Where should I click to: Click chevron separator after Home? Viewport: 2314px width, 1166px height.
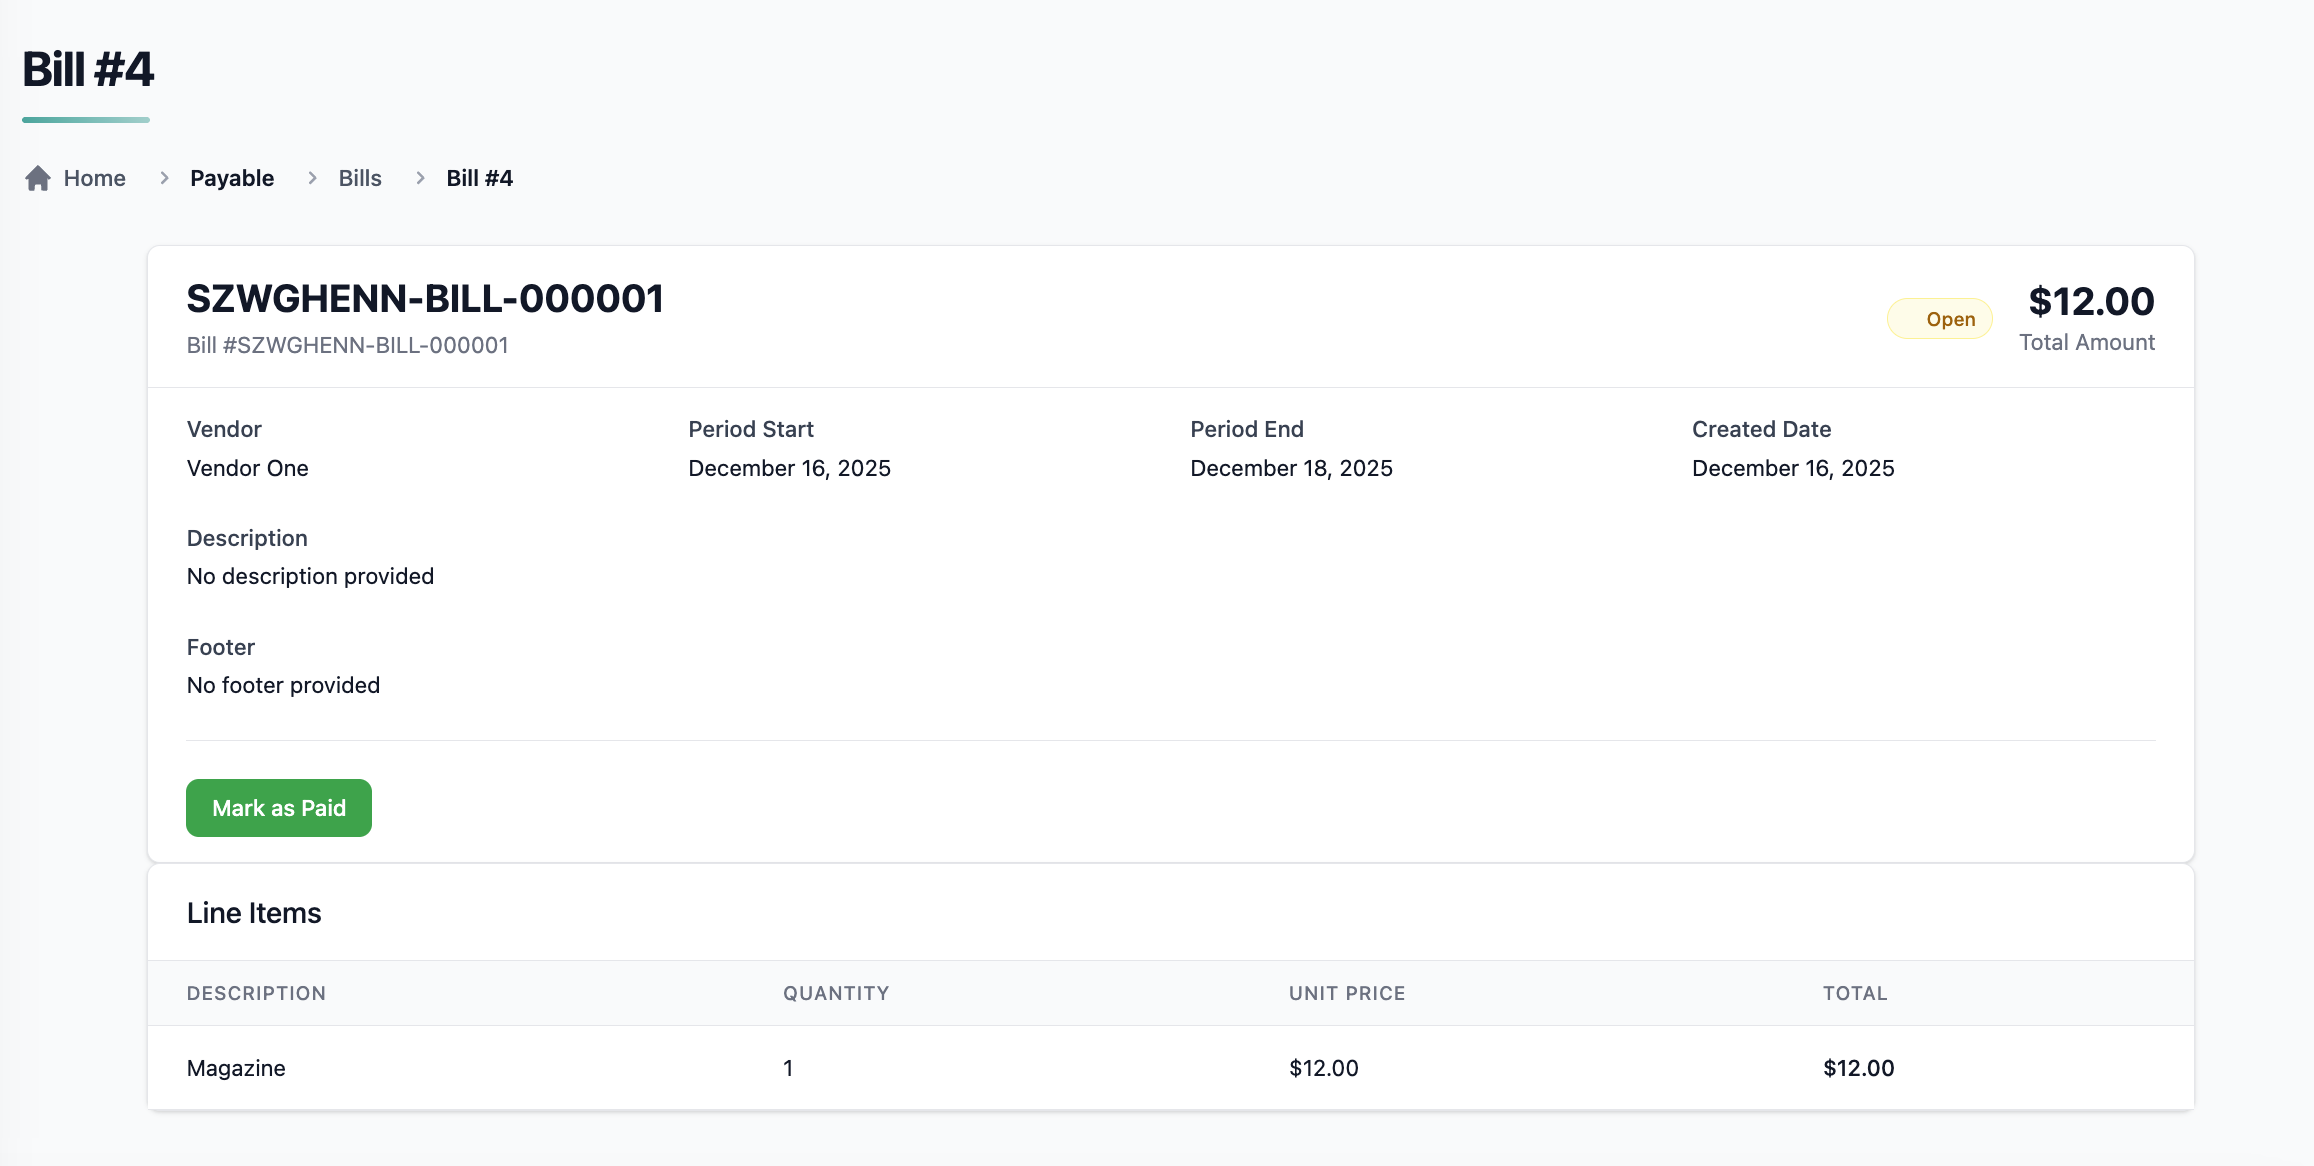164,178
